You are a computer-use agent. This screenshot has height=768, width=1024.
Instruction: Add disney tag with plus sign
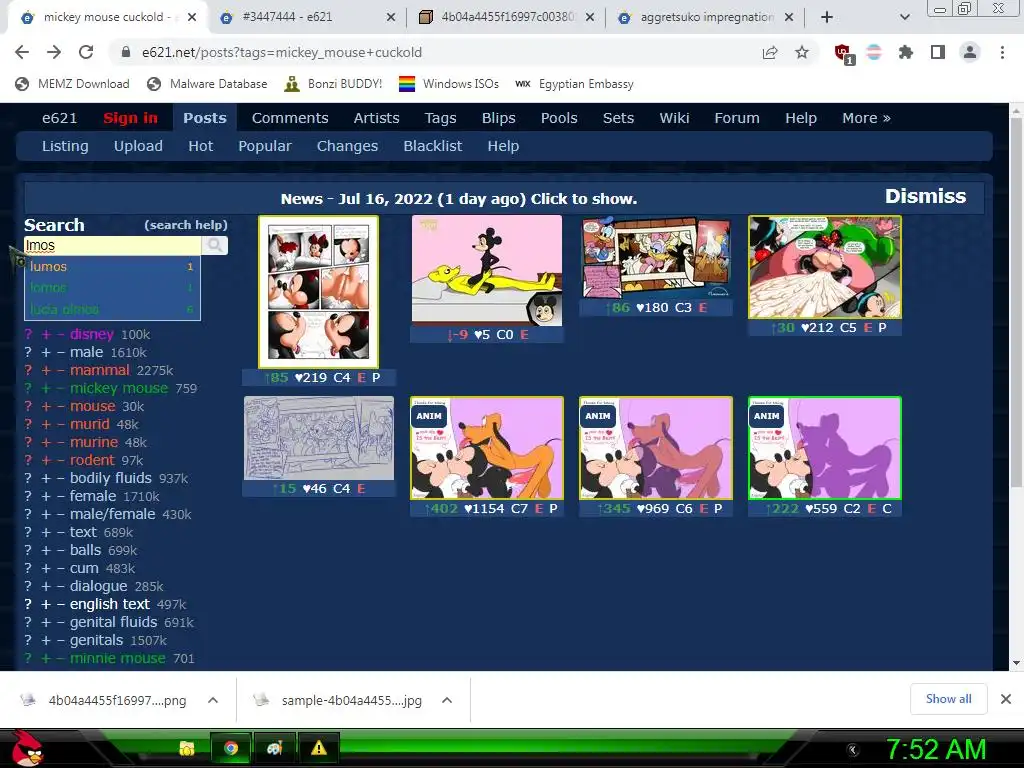click(46, 334)
